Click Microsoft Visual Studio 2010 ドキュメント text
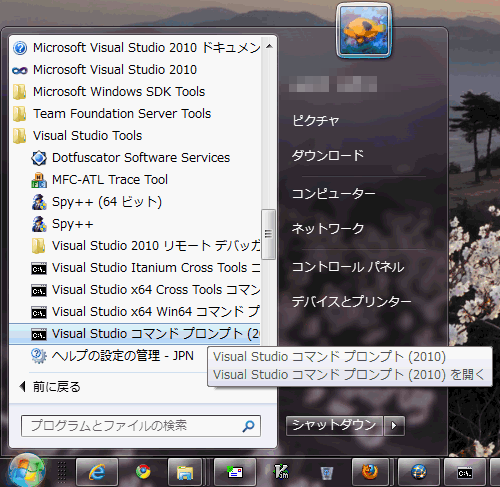 tap(147, 48)
